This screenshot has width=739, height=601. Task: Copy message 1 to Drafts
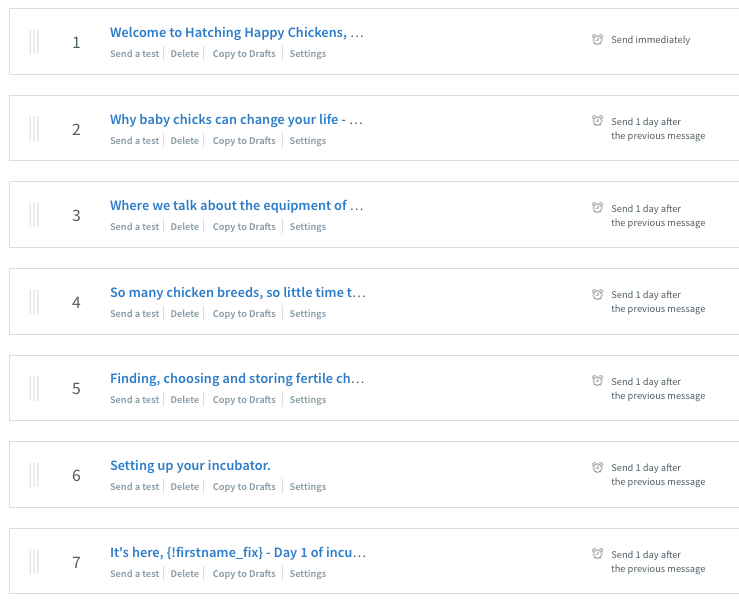click(244, 54)
